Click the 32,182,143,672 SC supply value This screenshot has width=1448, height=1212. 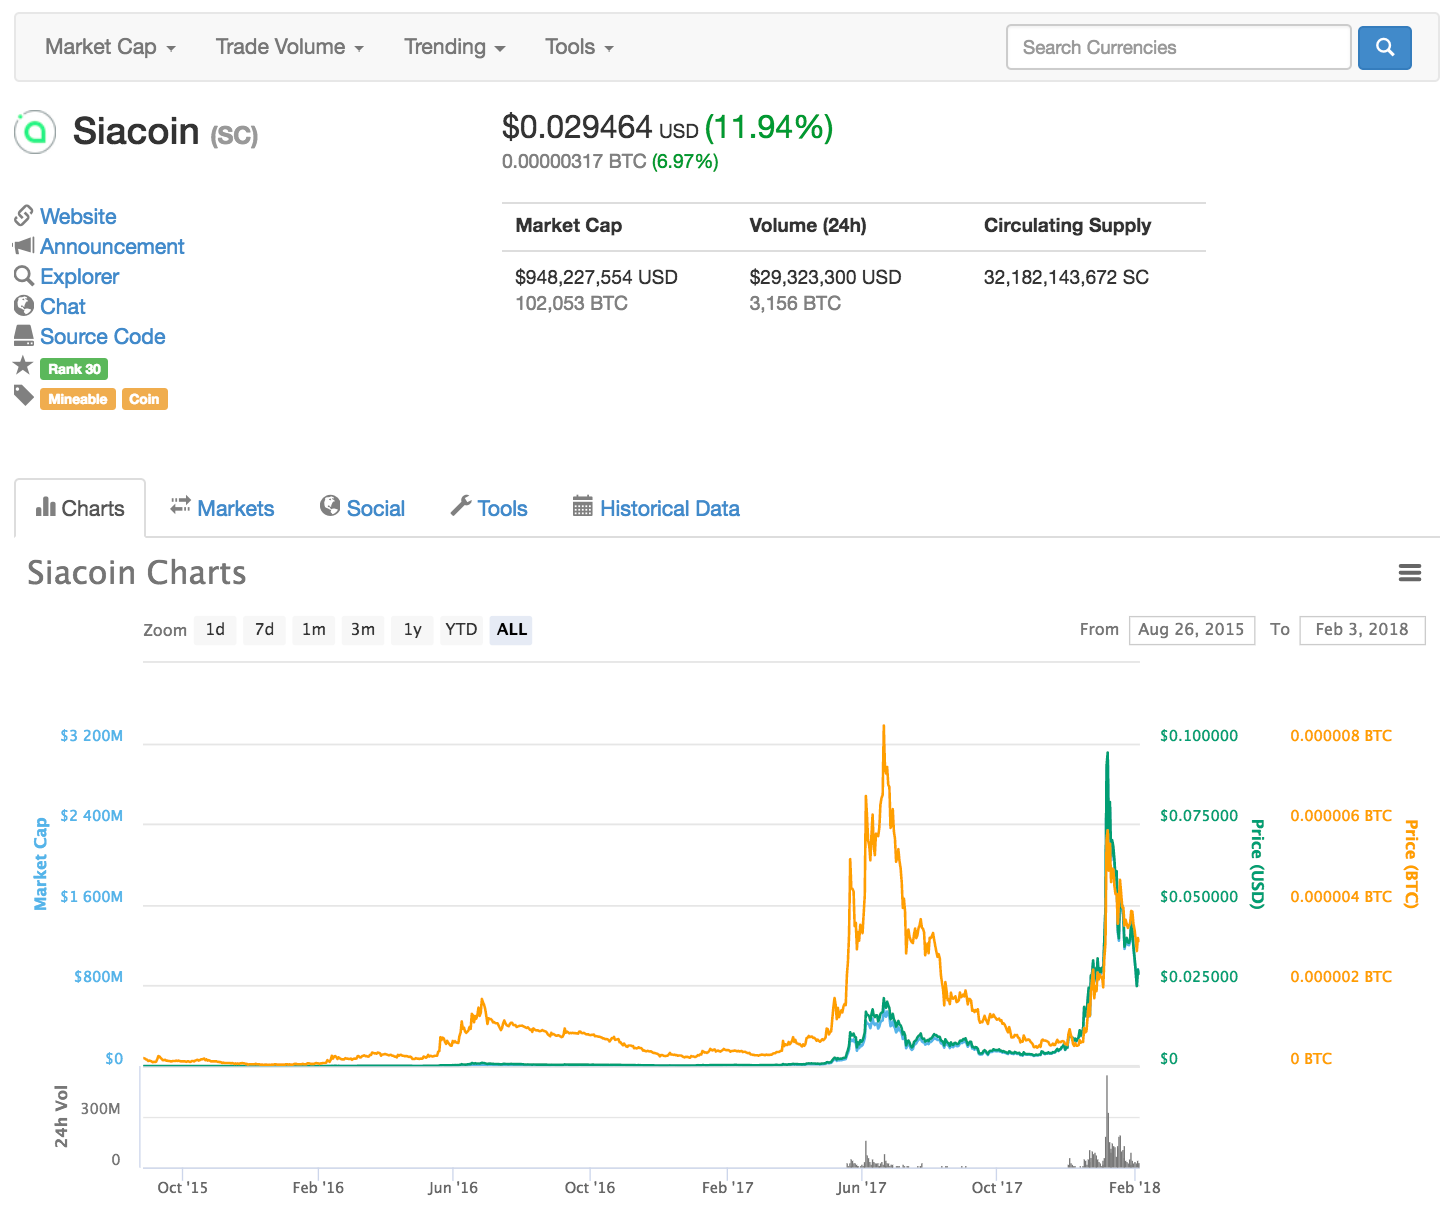click(x=1066, y=277)
